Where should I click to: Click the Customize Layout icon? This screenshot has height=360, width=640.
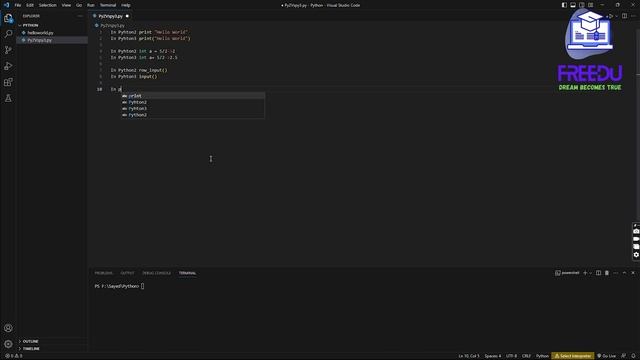(591, 5)
